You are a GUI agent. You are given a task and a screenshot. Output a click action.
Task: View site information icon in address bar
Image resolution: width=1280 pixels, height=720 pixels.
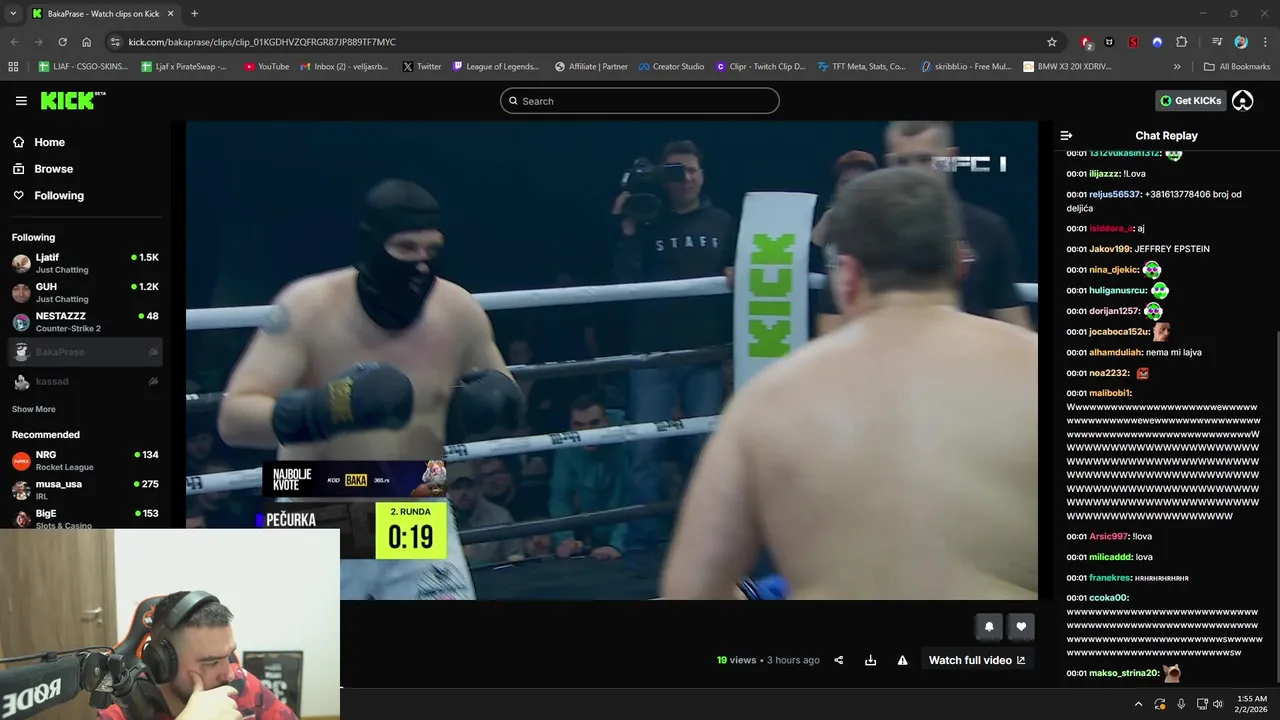tap(115, 42)
